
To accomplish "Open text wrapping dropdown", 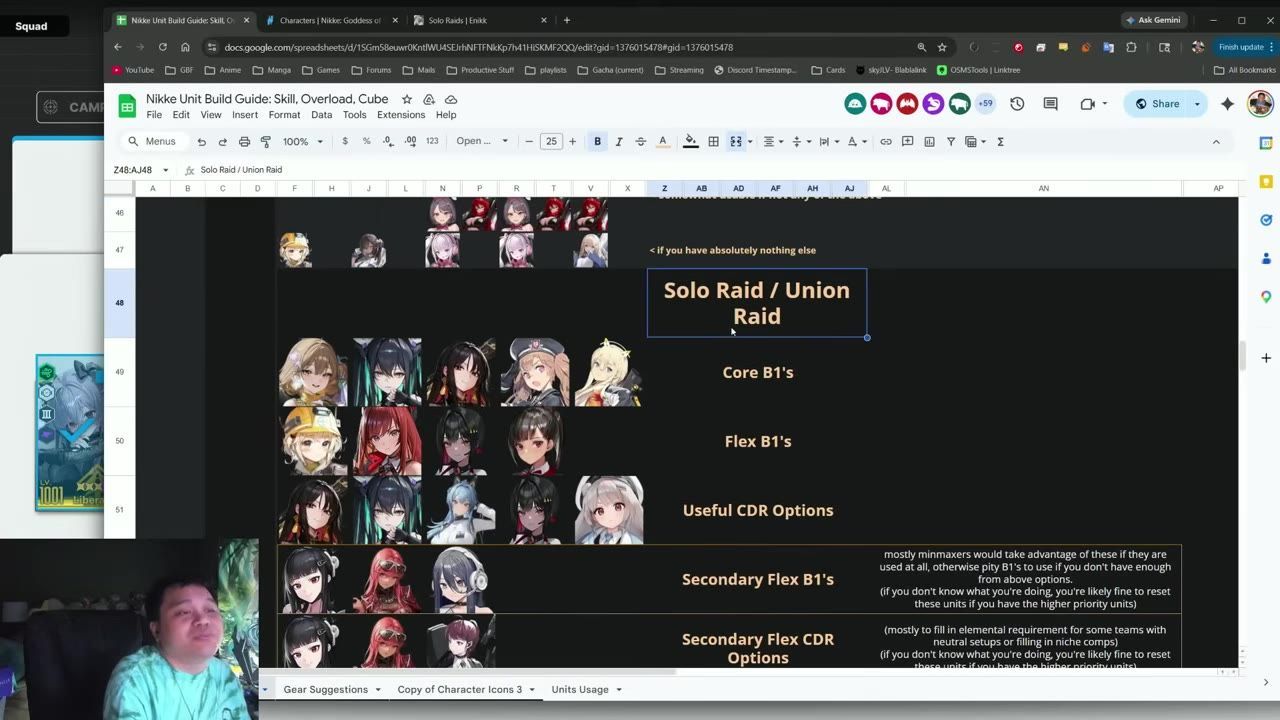I will tap(828, 142).
